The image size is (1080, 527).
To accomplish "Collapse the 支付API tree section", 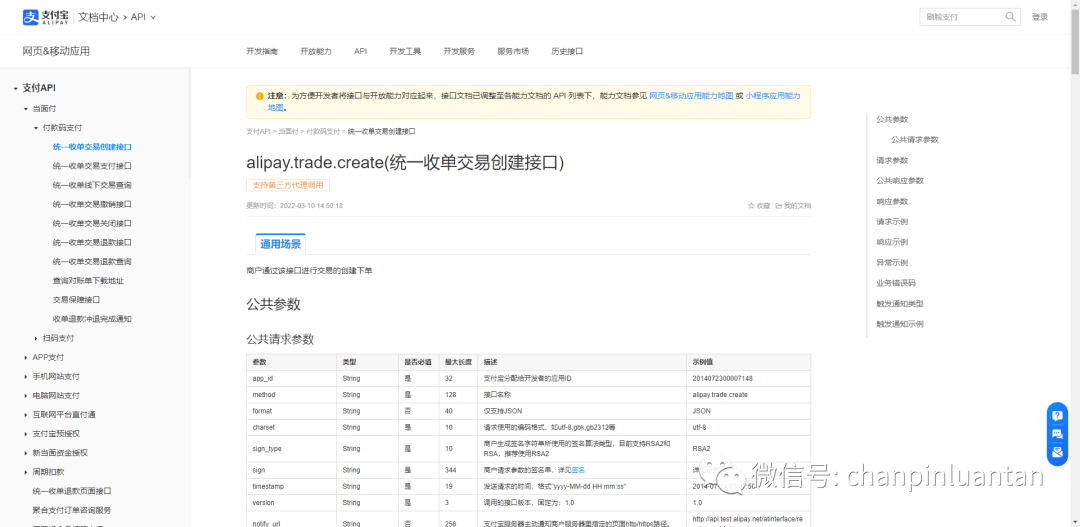I will pyautogui.click(x=15, y=88).
